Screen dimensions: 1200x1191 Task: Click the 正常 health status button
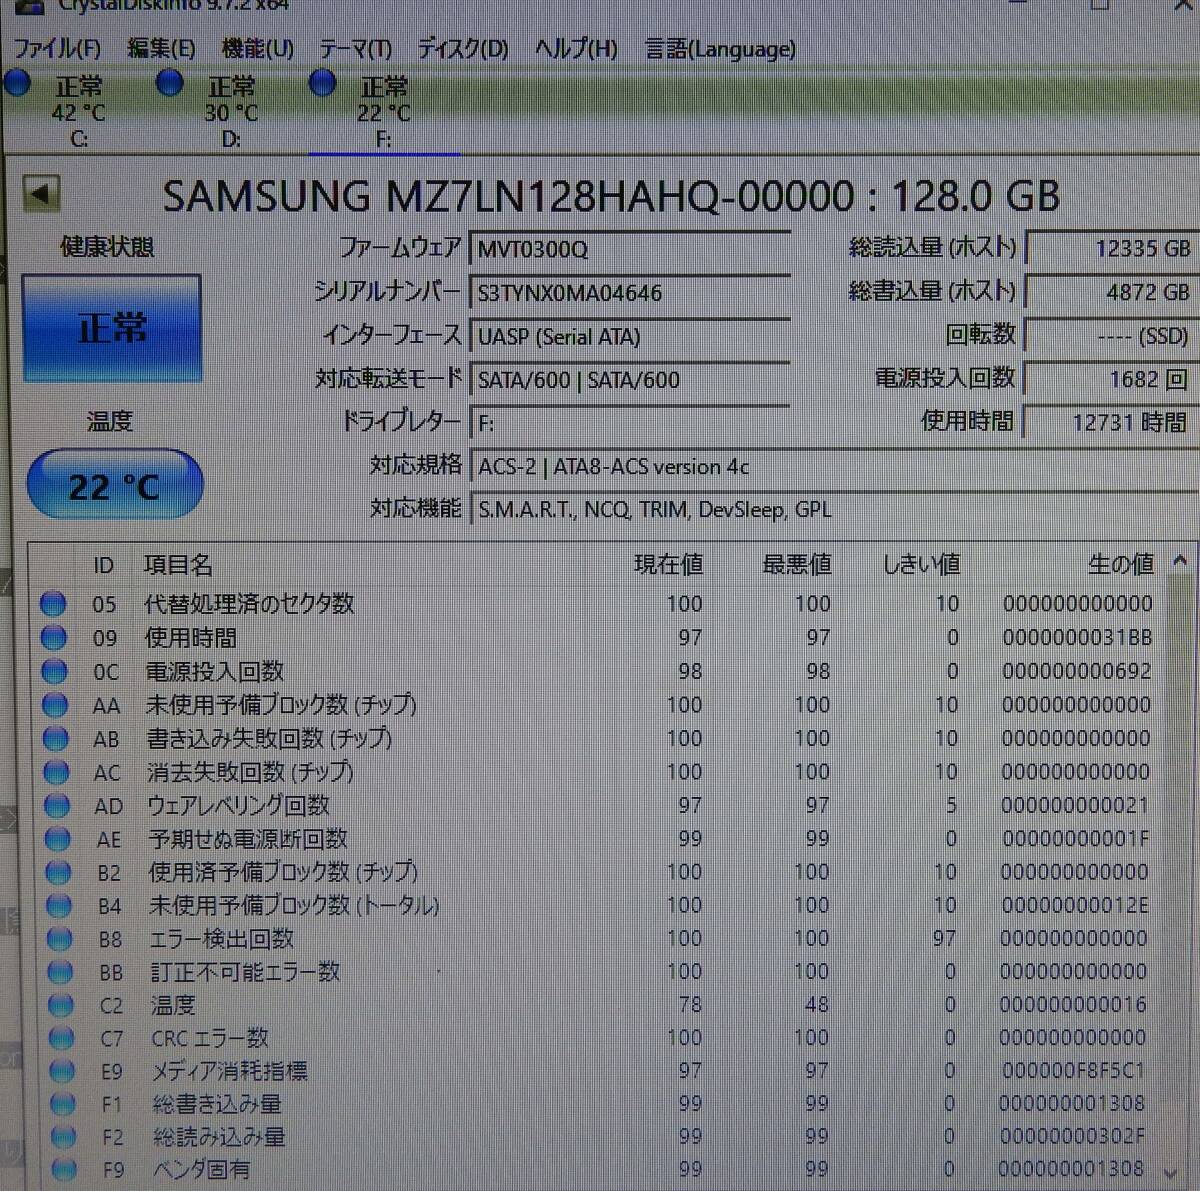click(x=112, y=328)
